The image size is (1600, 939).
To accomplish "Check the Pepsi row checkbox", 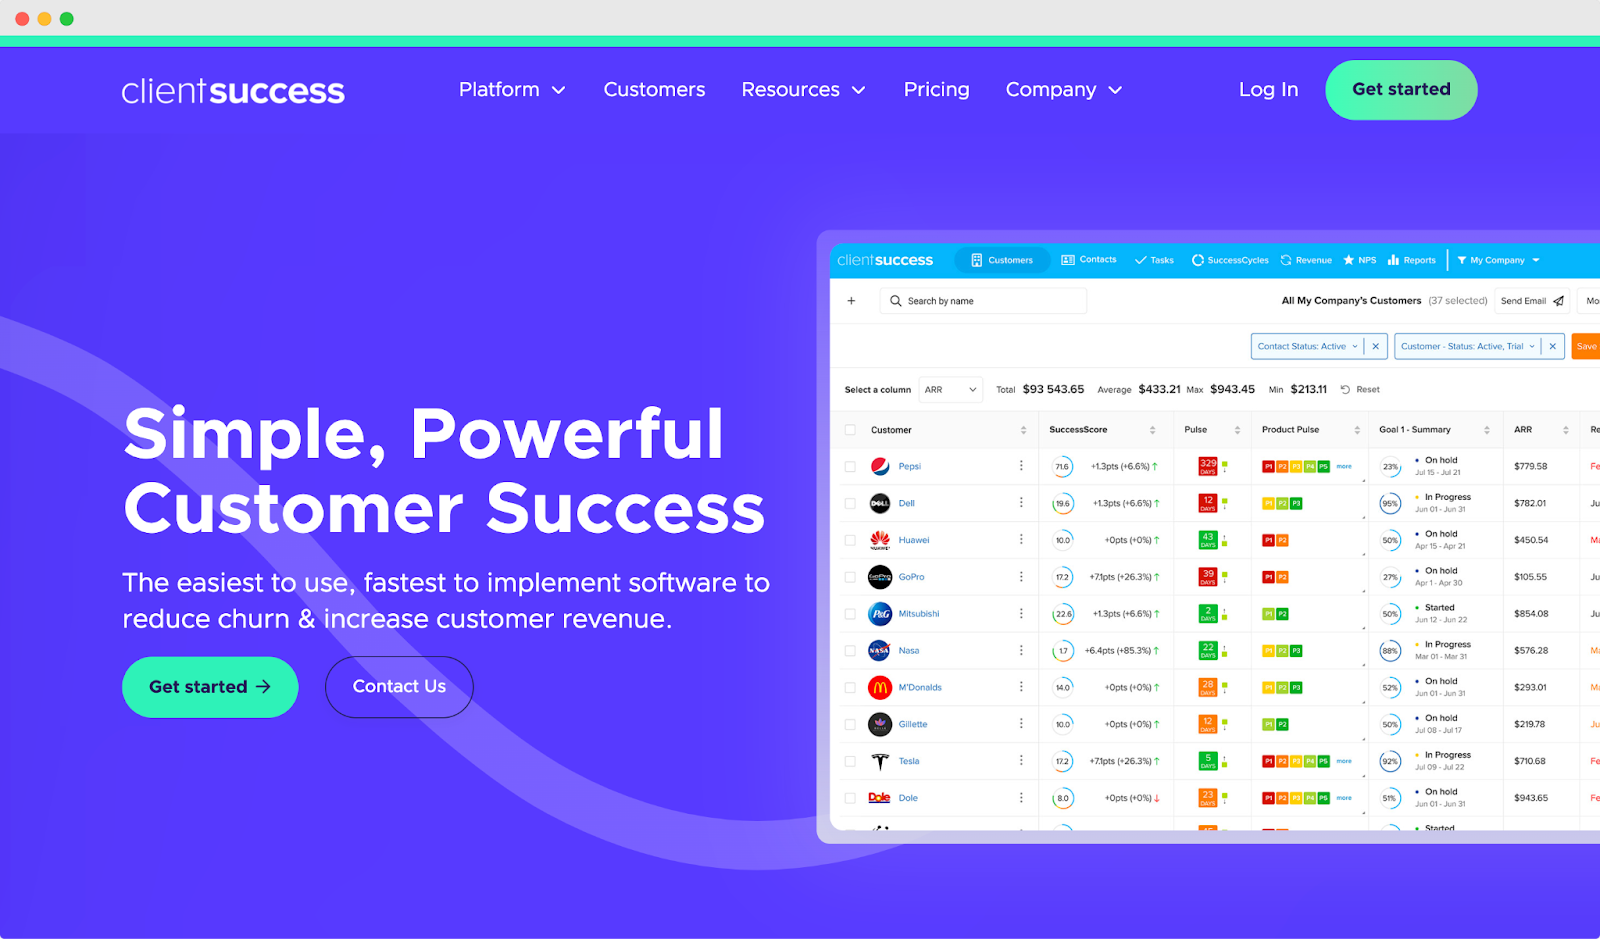I will [850, 467].
